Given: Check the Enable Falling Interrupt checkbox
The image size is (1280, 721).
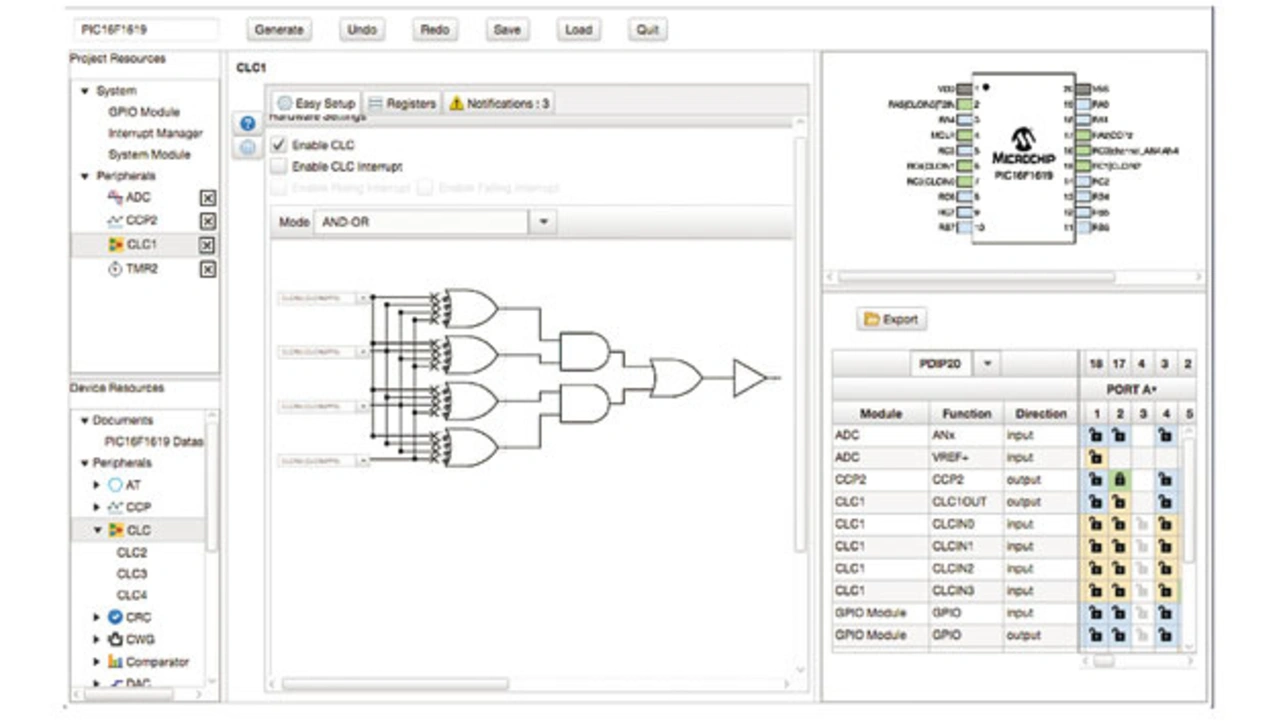Looking at the screenshot, I should [x=425, y=187].
